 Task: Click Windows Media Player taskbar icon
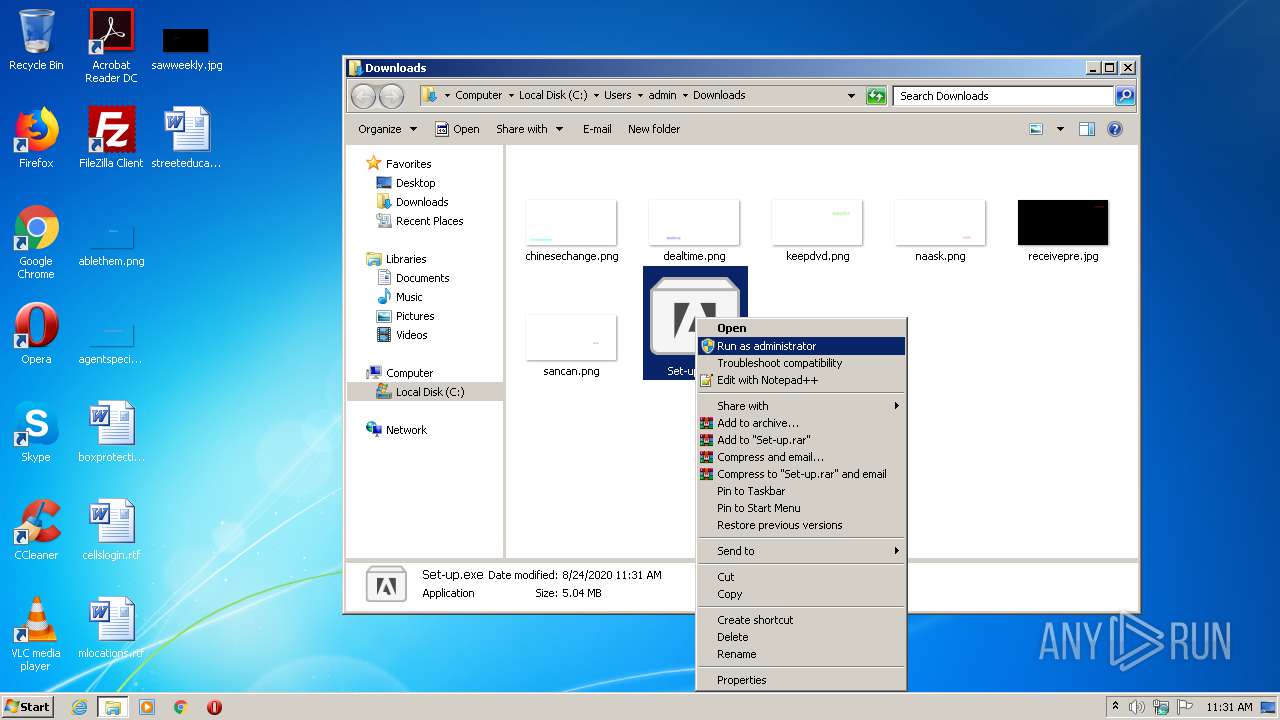pos(147,707)
